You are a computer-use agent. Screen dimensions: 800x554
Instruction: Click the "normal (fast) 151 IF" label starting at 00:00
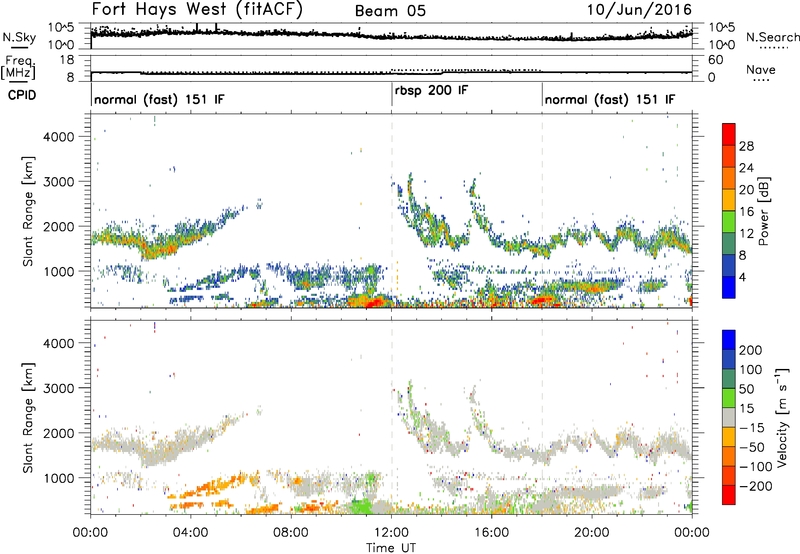point(159,100)
